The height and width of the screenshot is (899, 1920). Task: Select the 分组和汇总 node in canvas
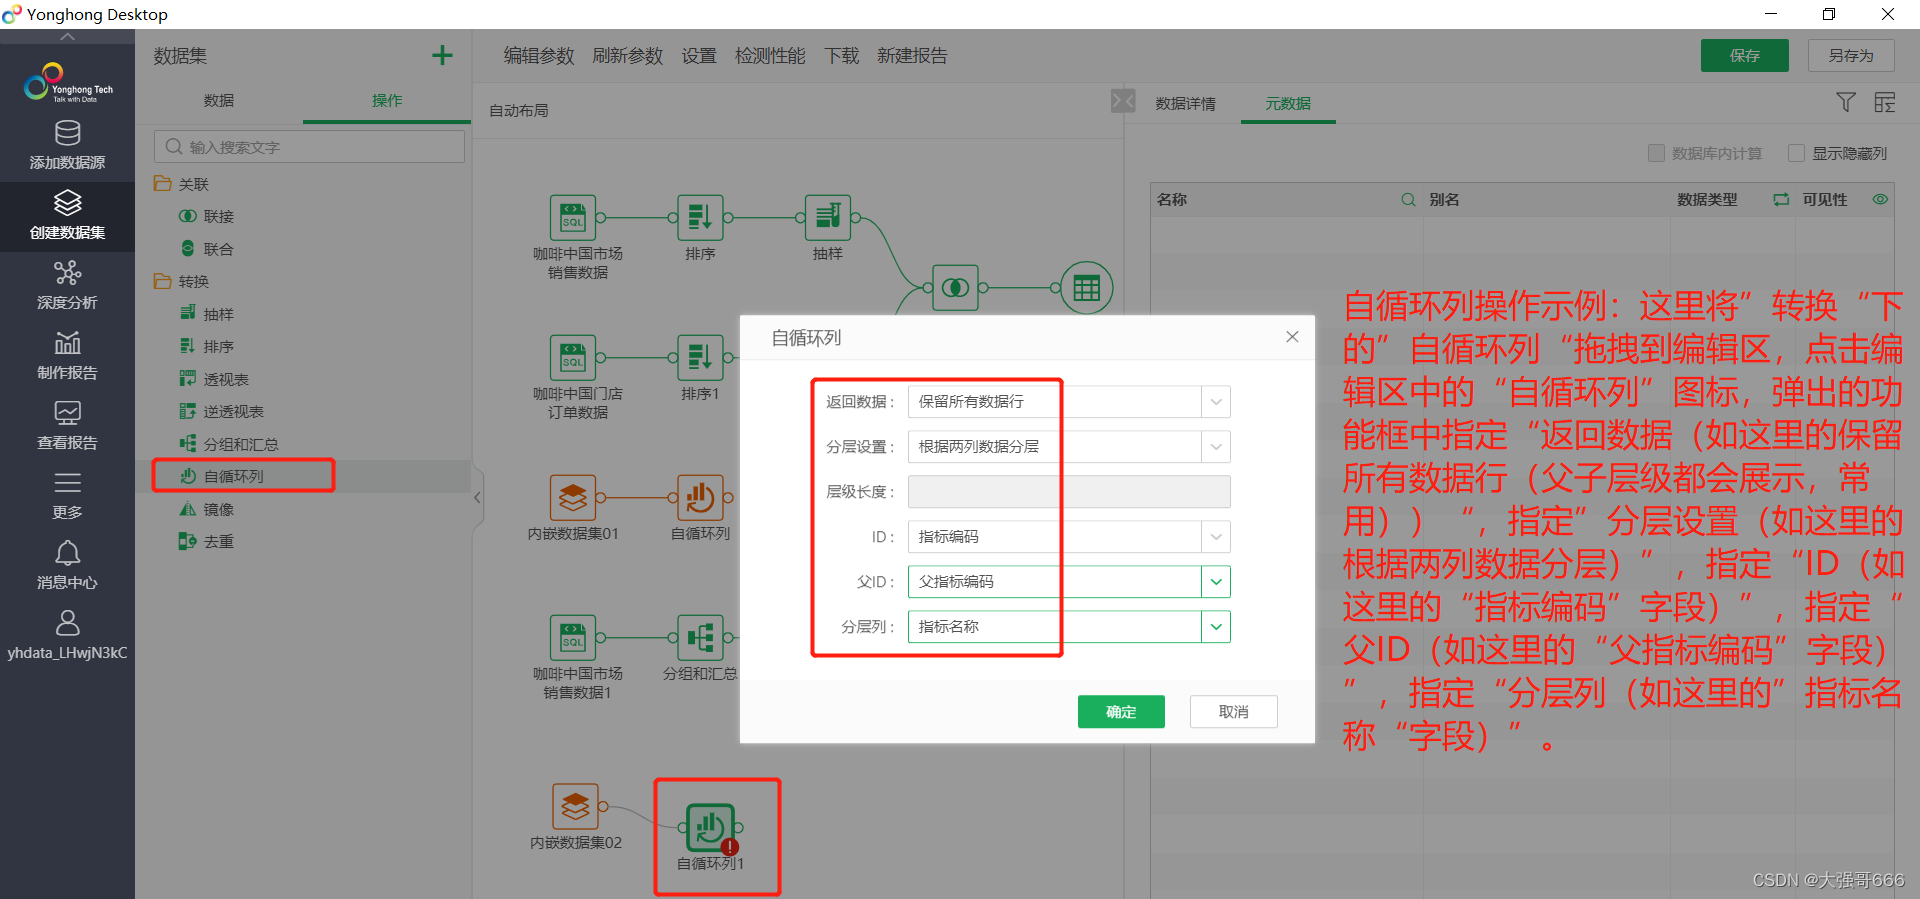700,637
